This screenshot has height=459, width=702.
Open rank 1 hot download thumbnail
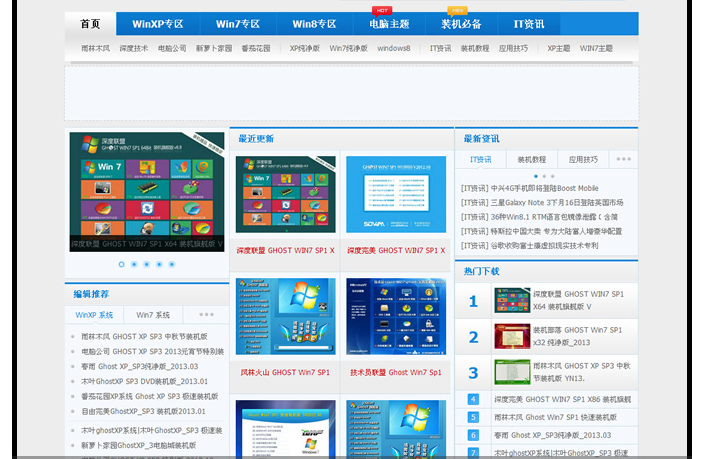click(x=511, y=301)
